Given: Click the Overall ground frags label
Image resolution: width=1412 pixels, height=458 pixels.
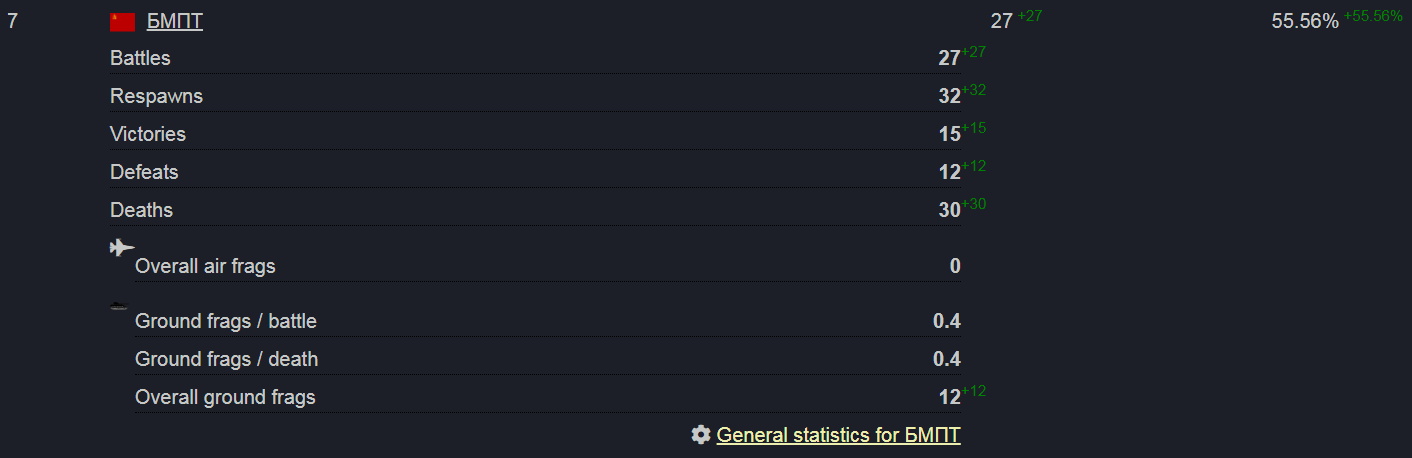Looking at the screenshot, I should (225, 397).
